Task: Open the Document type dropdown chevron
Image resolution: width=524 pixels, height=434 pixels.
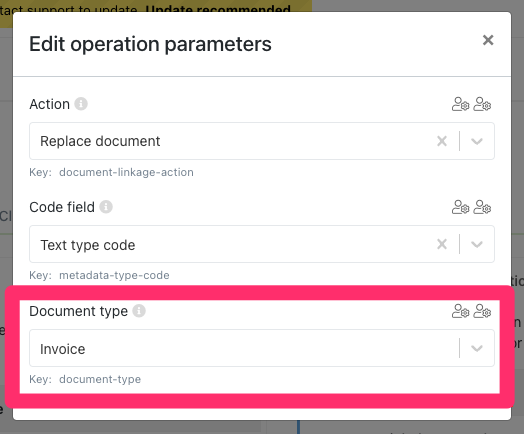Action: (477, 348)
